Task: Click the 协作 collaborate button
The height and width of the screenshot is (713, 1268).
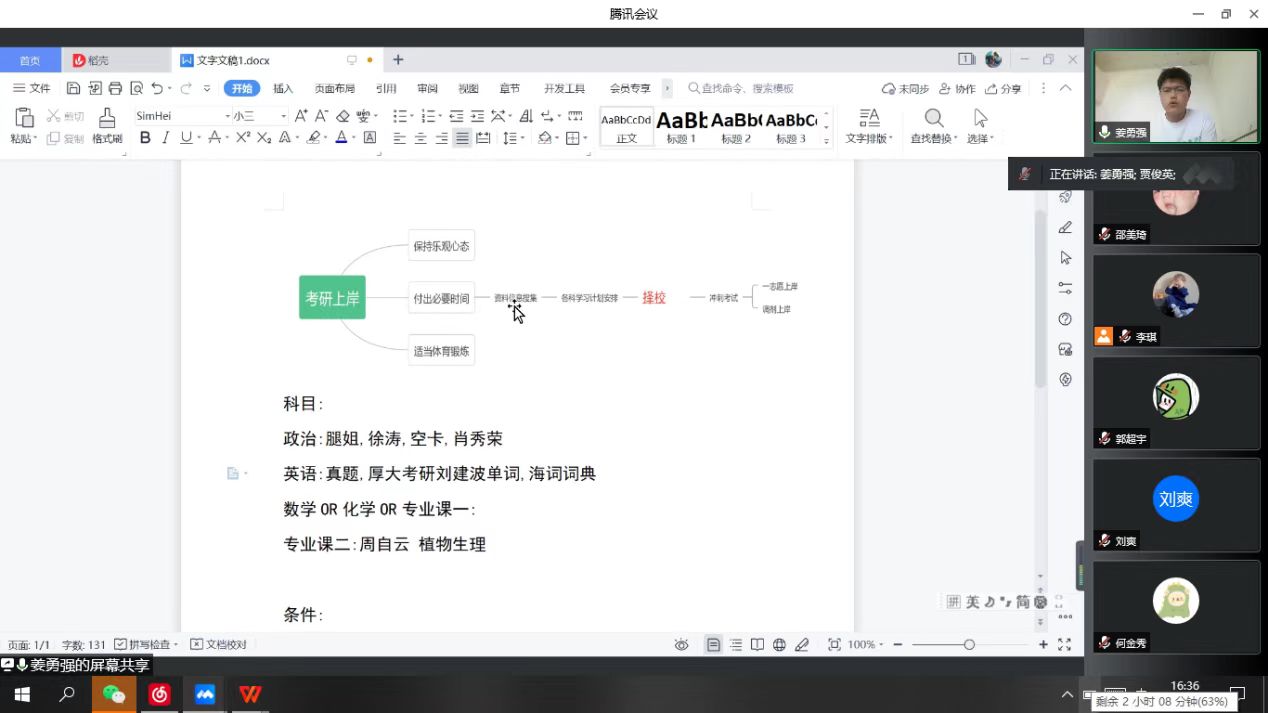Action: point(957,88)
